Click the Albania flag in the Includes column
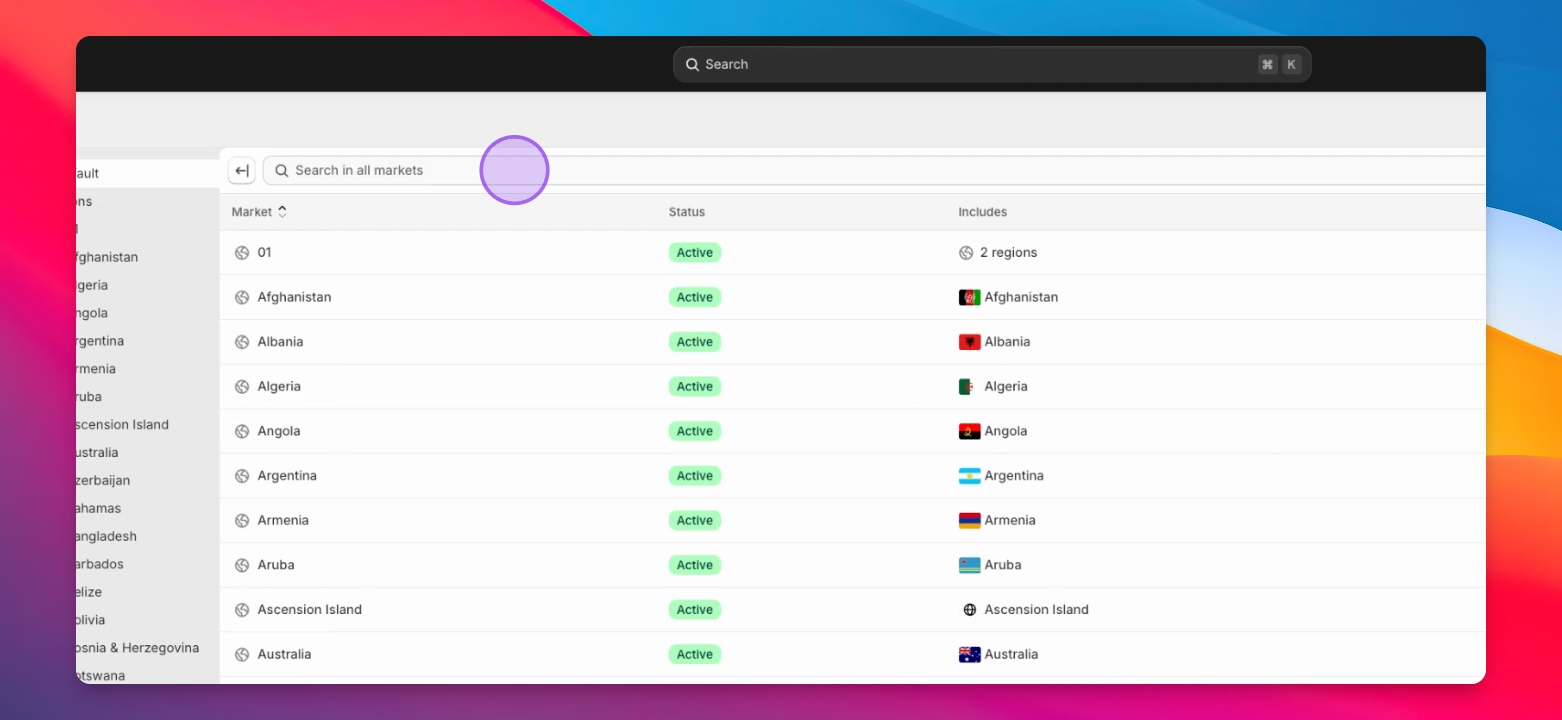The width and height of the screenshot is (1562, 720). coord(969,342)
